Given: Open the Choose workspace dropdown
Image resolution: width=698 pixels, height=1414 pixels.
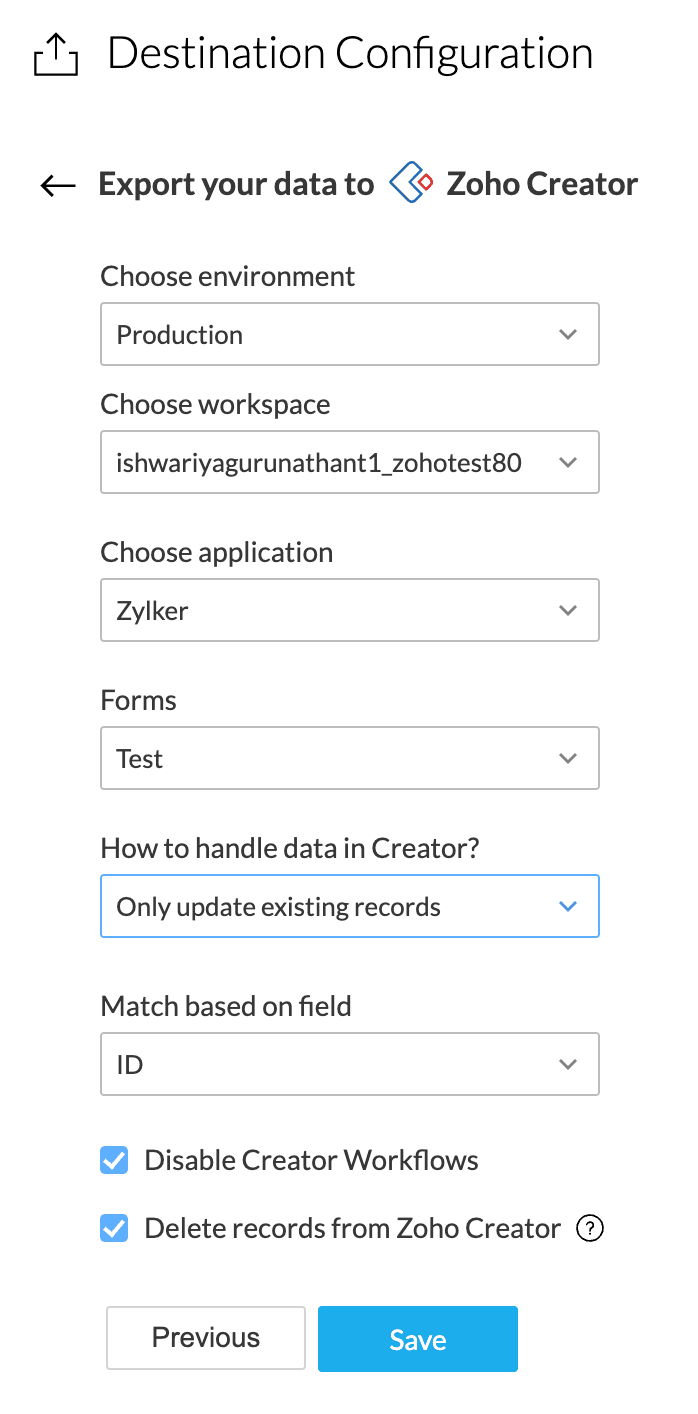Looking at the screenshot, I should [x=349, y=462].
